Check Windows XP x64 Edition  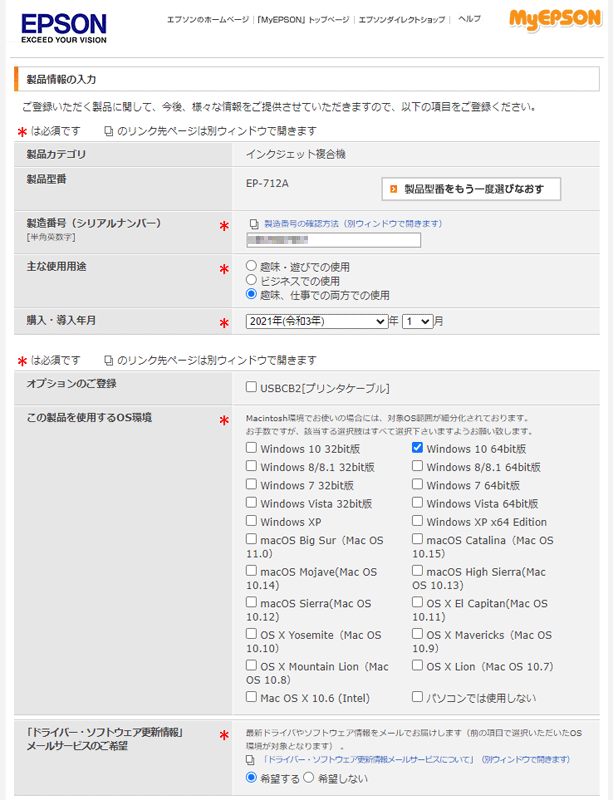point(418,521)
